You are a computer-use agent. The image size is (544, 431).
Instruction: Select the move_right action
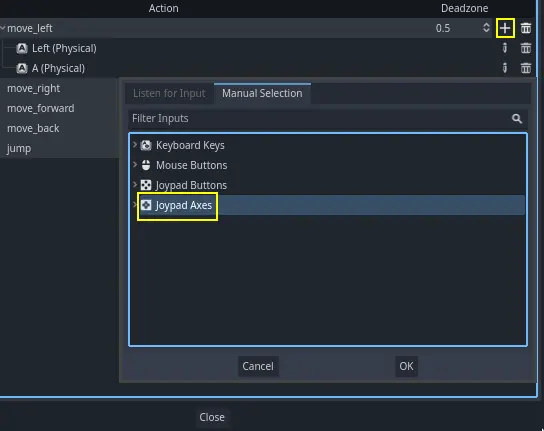(x=33, y=88)
